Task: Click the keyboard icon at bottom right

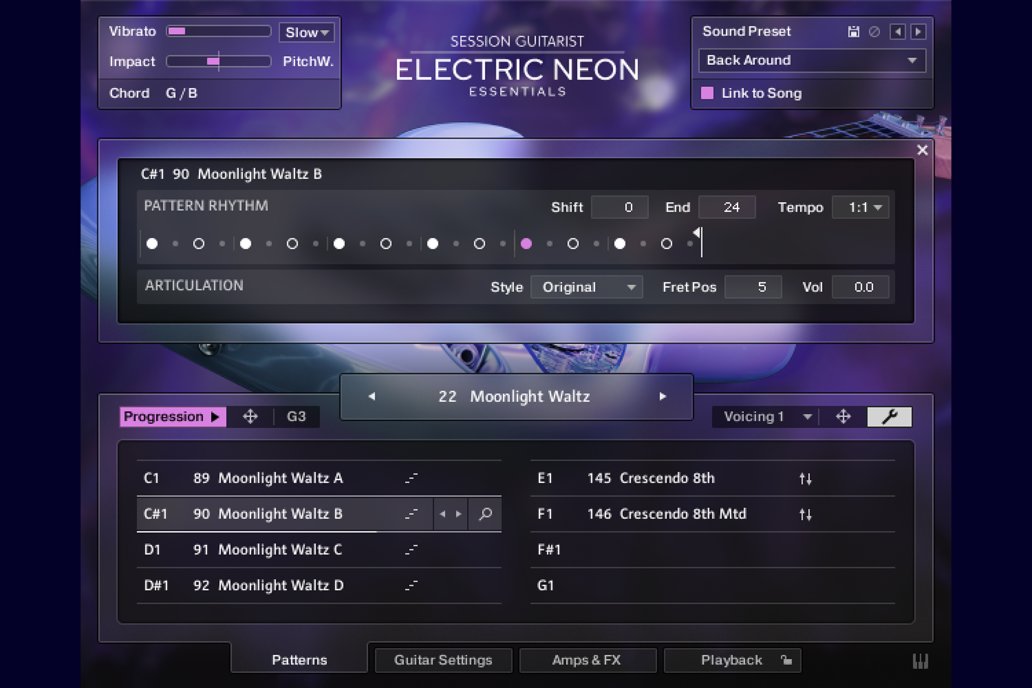Action: [920, 661]
